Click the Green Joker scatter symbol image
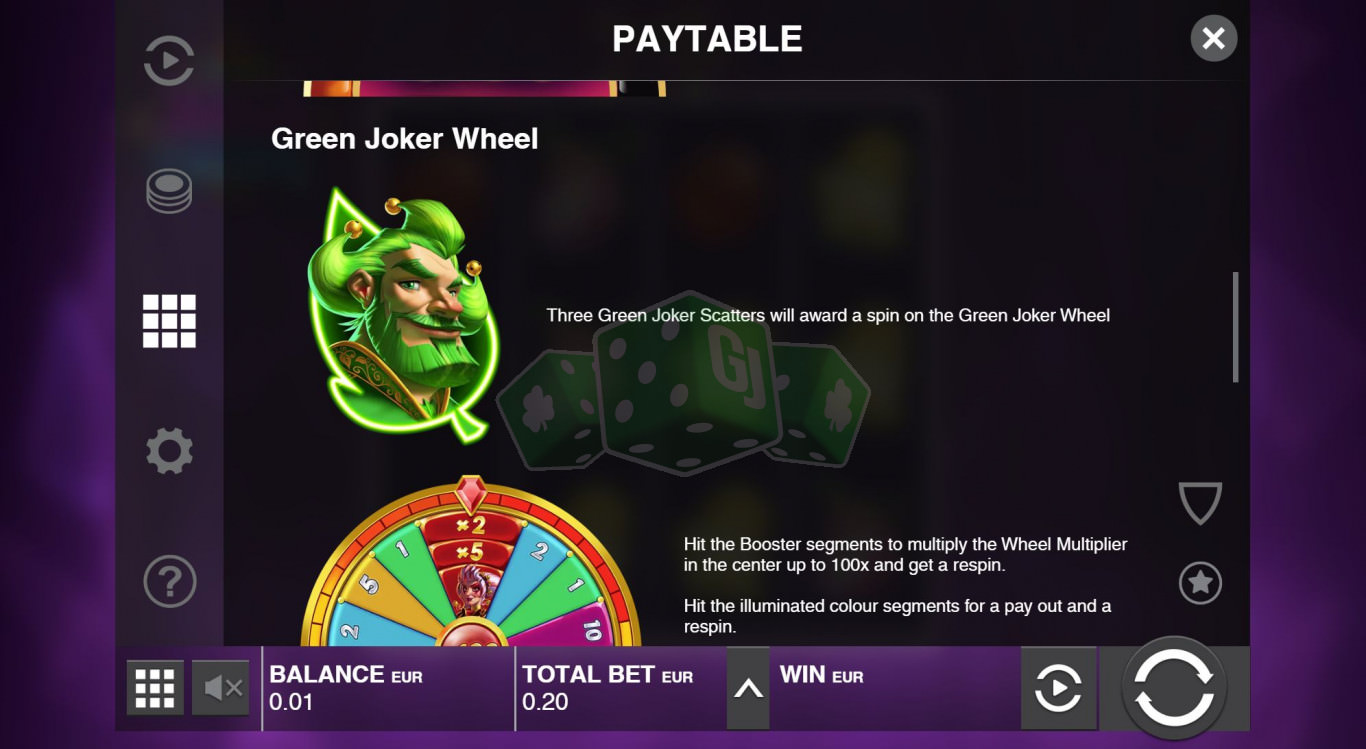This screenshot has height=749, width=1366. click(398, 312)
